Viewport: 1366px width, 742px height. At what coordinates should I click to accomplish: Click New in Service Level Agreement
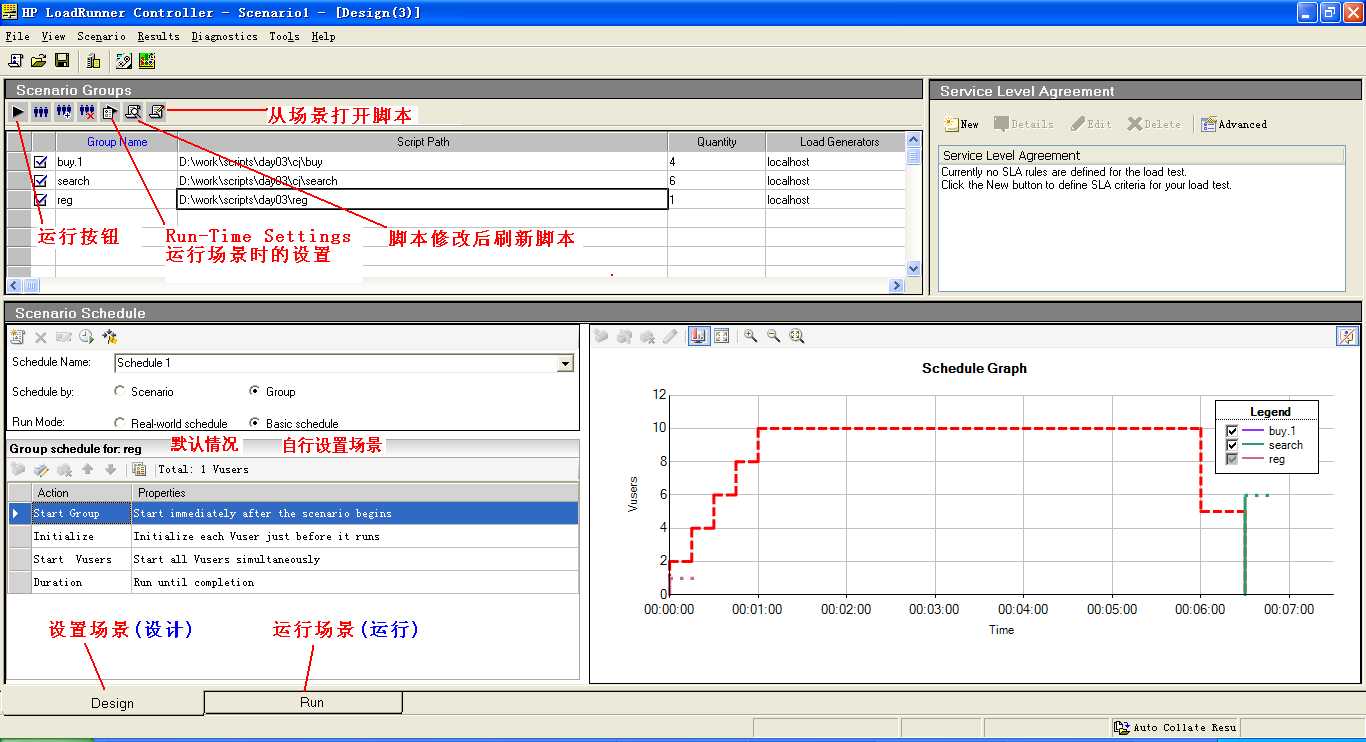click(x=961, y=124)
